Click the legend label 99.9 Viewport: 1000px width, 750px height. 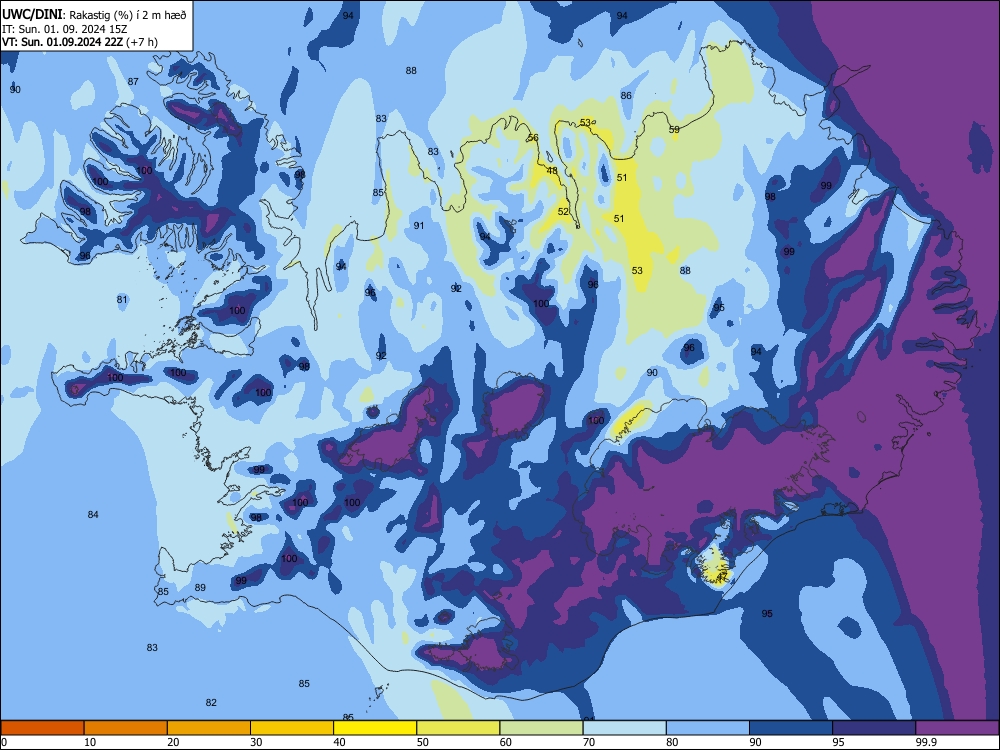926,742
